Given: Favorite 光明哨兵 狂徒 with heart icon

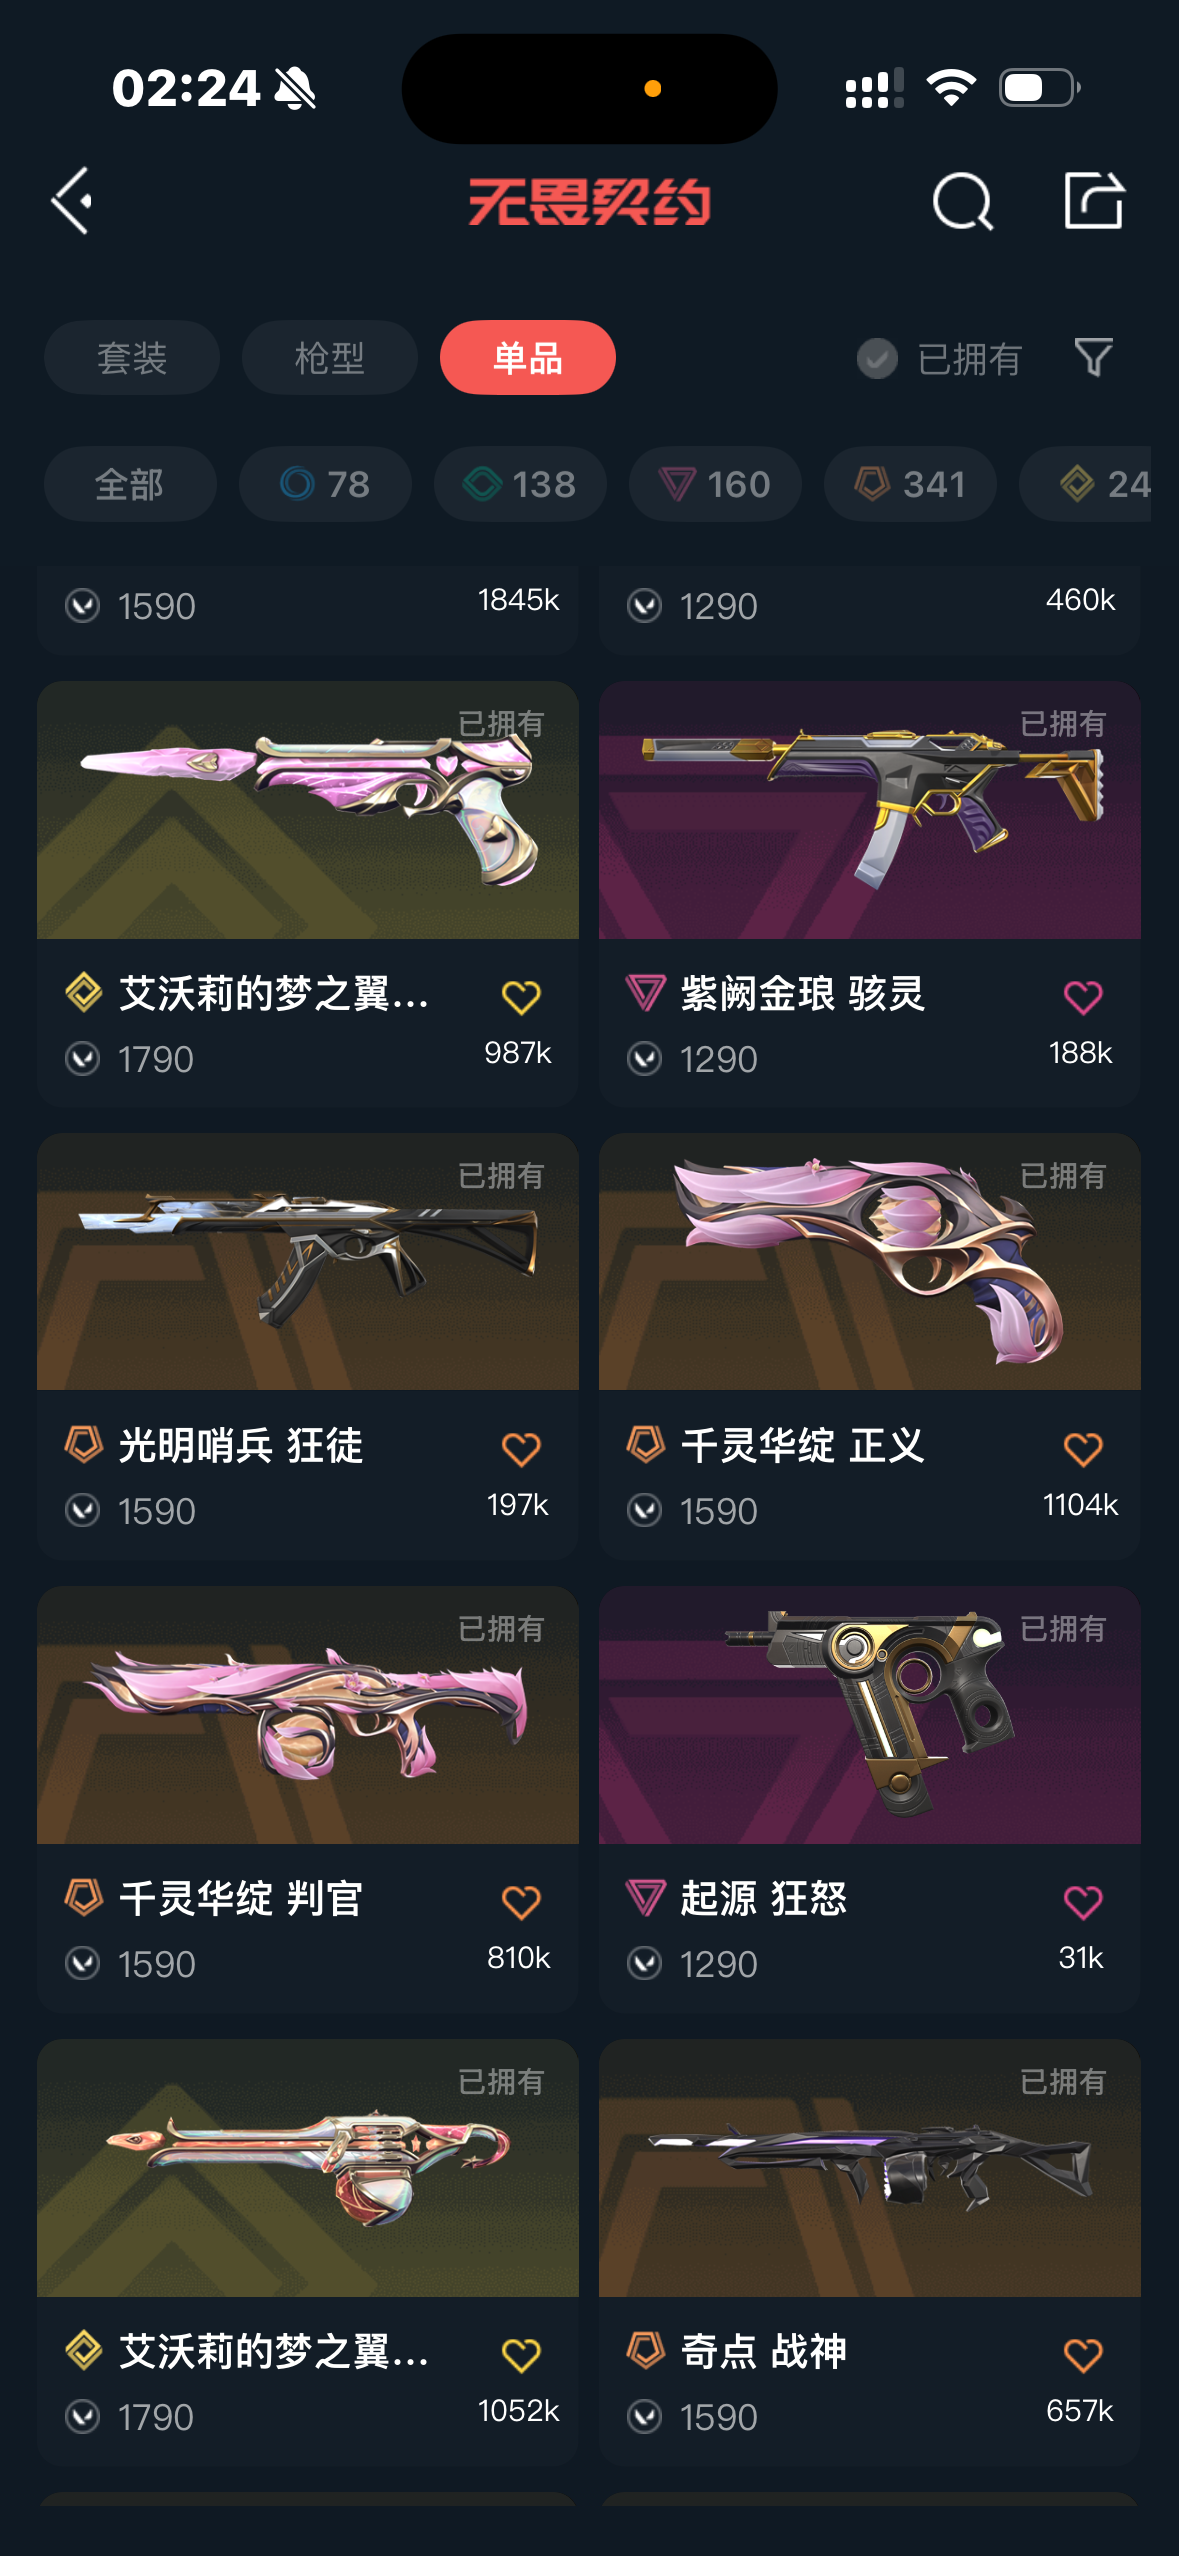Looking at the screenshot, I should pos(520,1449).
